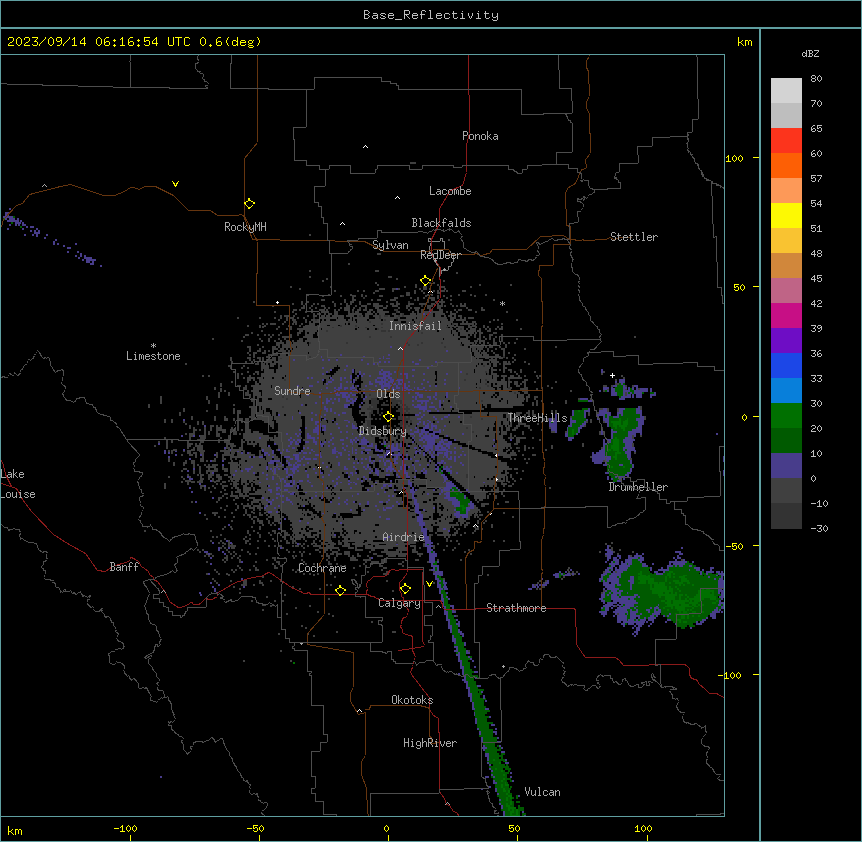The width and height of the screenshot is (862, 842).
Task: Click the 100 tick label on the right axis
Action: pyautogui.click(x=734, y=158)
